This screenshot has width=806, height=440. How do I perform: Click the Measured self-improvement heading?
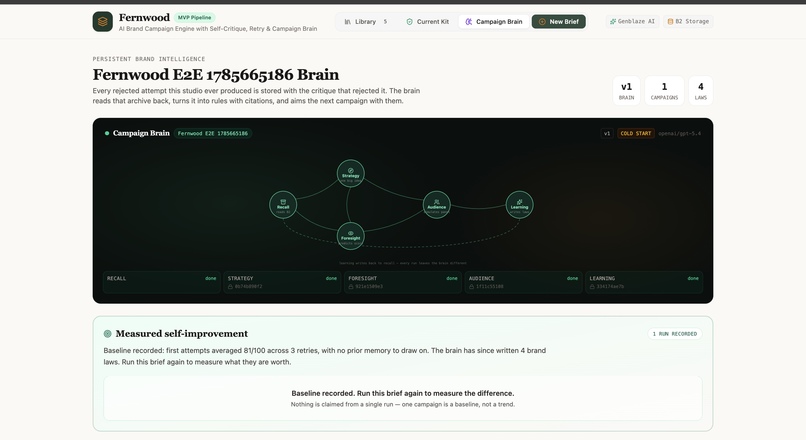click(x=181, y=334)
